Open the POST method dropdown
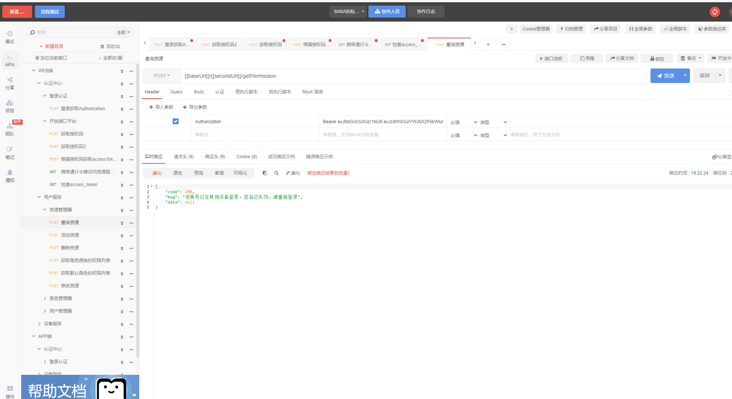 [162, 76]
